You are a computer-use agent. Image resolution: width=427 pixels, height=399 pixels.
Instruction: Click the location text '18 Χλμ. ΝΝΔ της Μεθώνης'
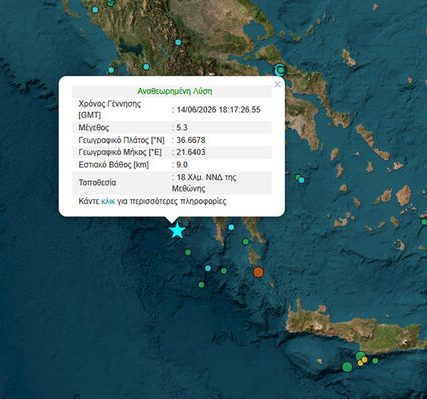(204, 183)
